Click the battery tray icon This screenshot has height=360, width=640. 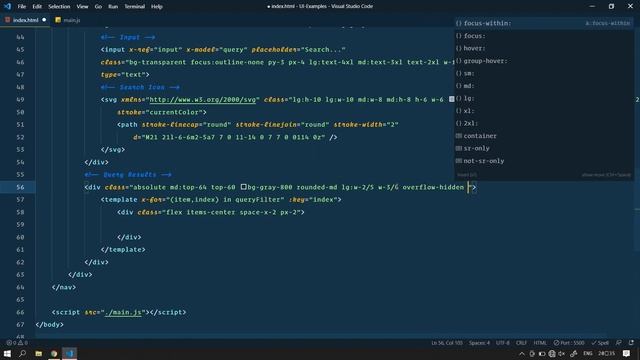tap(542, 354)
